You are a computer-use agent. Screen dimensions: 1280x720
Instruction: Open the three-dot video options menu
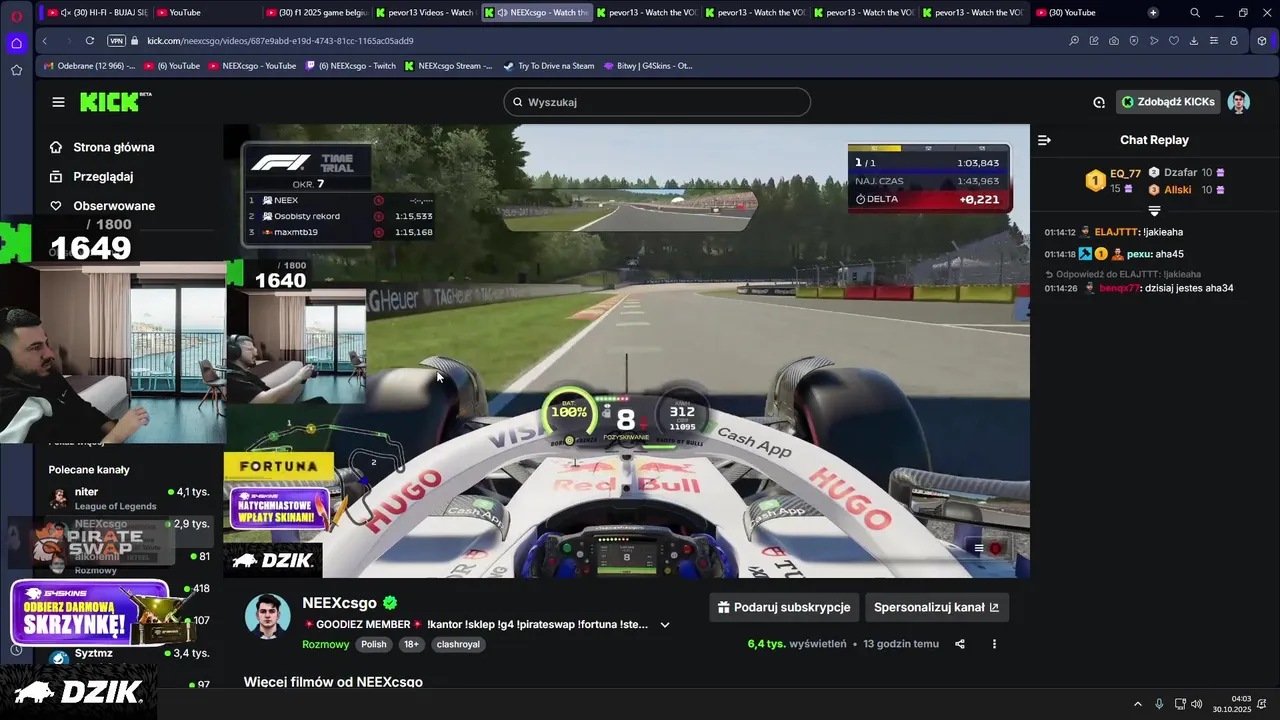click(x=994, y=644)
